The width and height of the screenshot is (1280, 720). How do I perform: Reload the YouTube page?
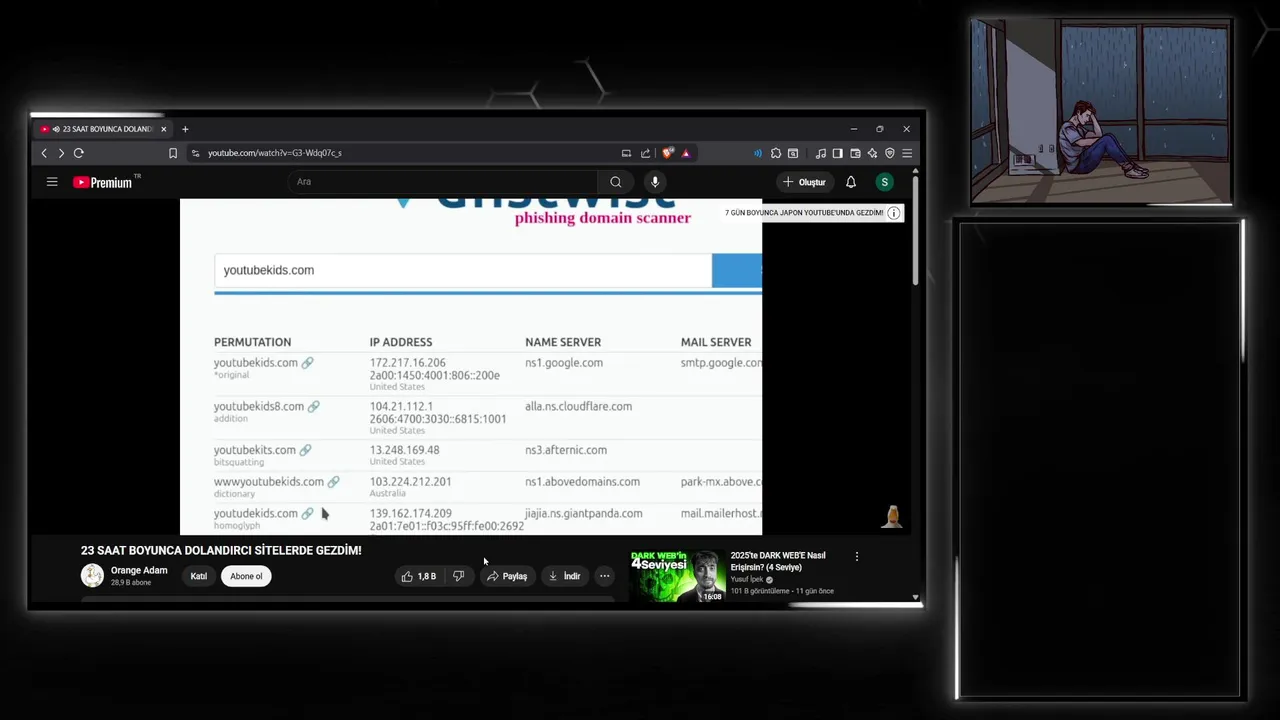tap(78, 153)
